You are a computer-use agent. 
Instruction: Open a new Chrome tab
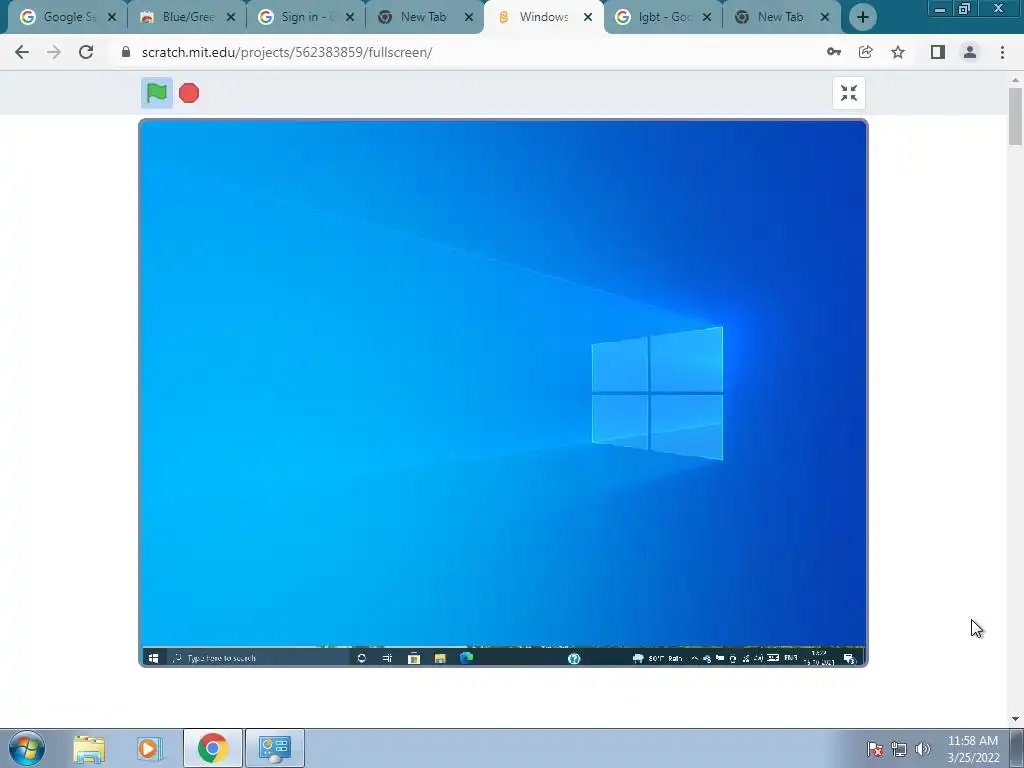tap(863, 18)
